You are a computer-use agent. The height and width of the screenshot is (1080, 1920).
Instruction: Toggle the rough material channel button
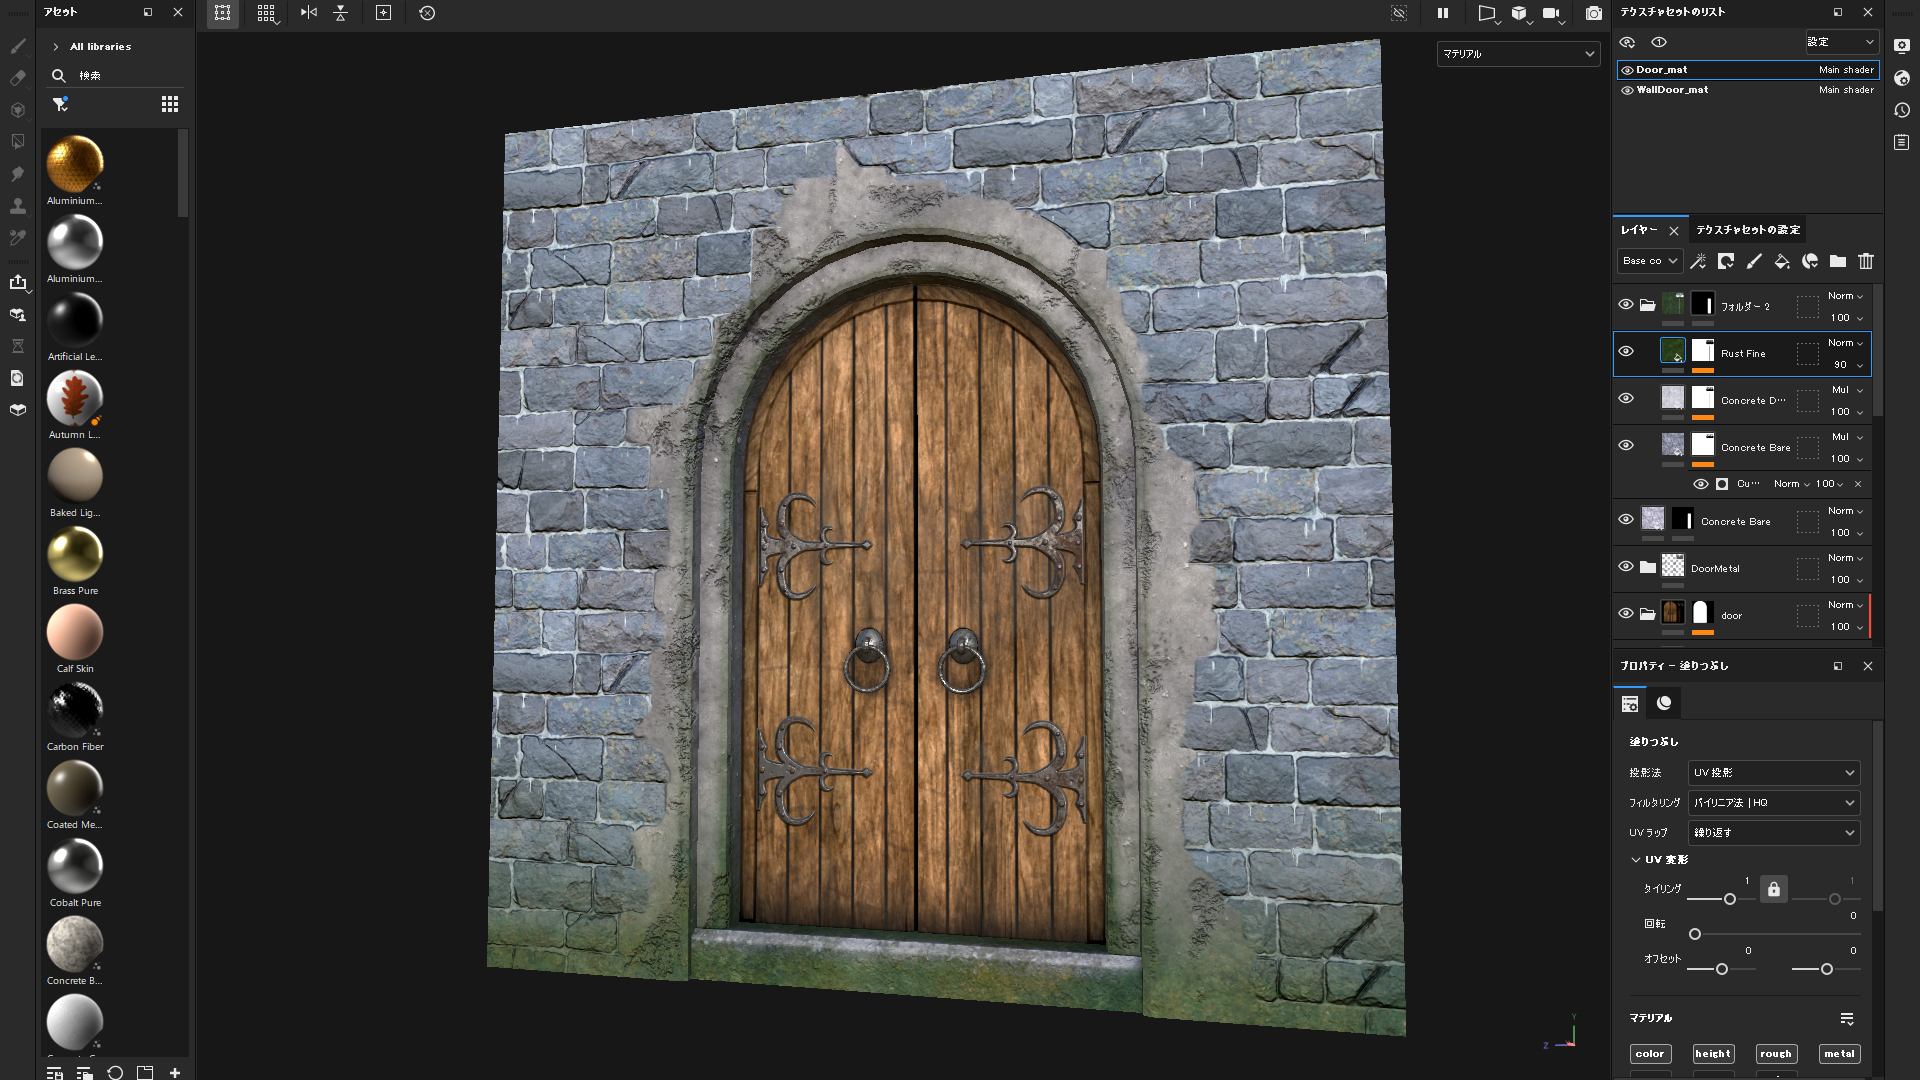(x=1775, y=1053)
